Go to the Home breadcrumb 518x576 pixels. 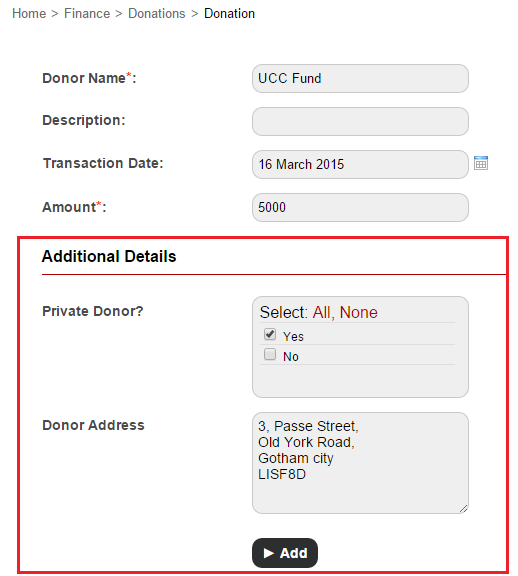(29, 14)
